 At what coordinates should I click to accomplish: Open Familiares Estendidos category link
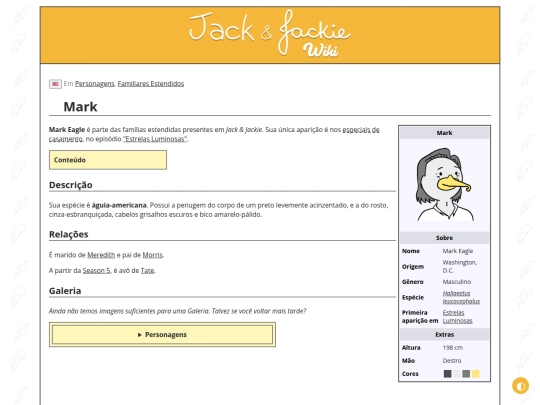click(151, 84)
